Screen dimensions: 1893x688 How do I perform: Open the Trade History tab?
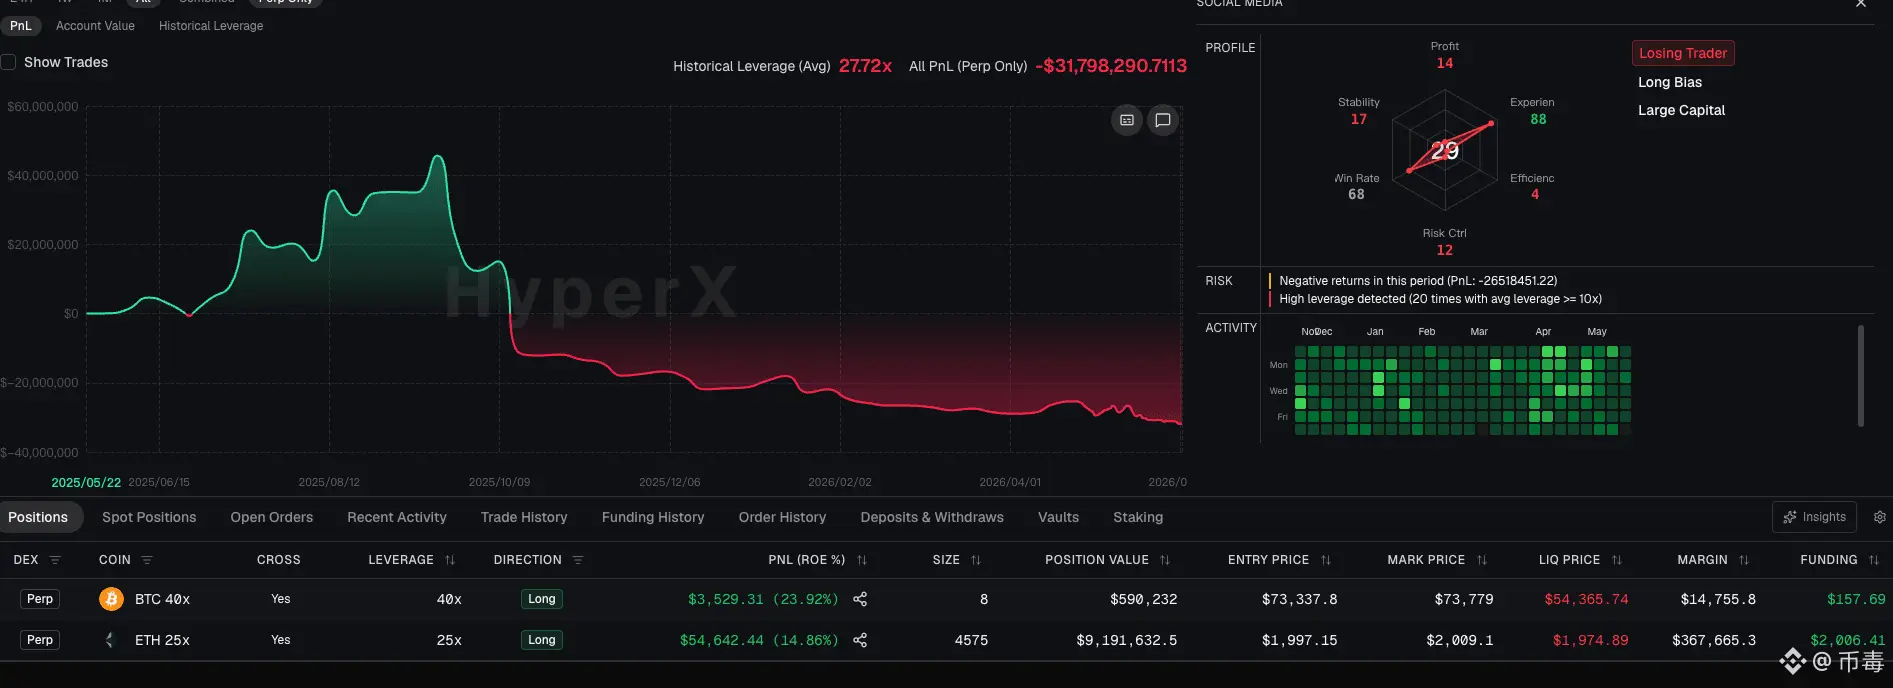(524, 517)
